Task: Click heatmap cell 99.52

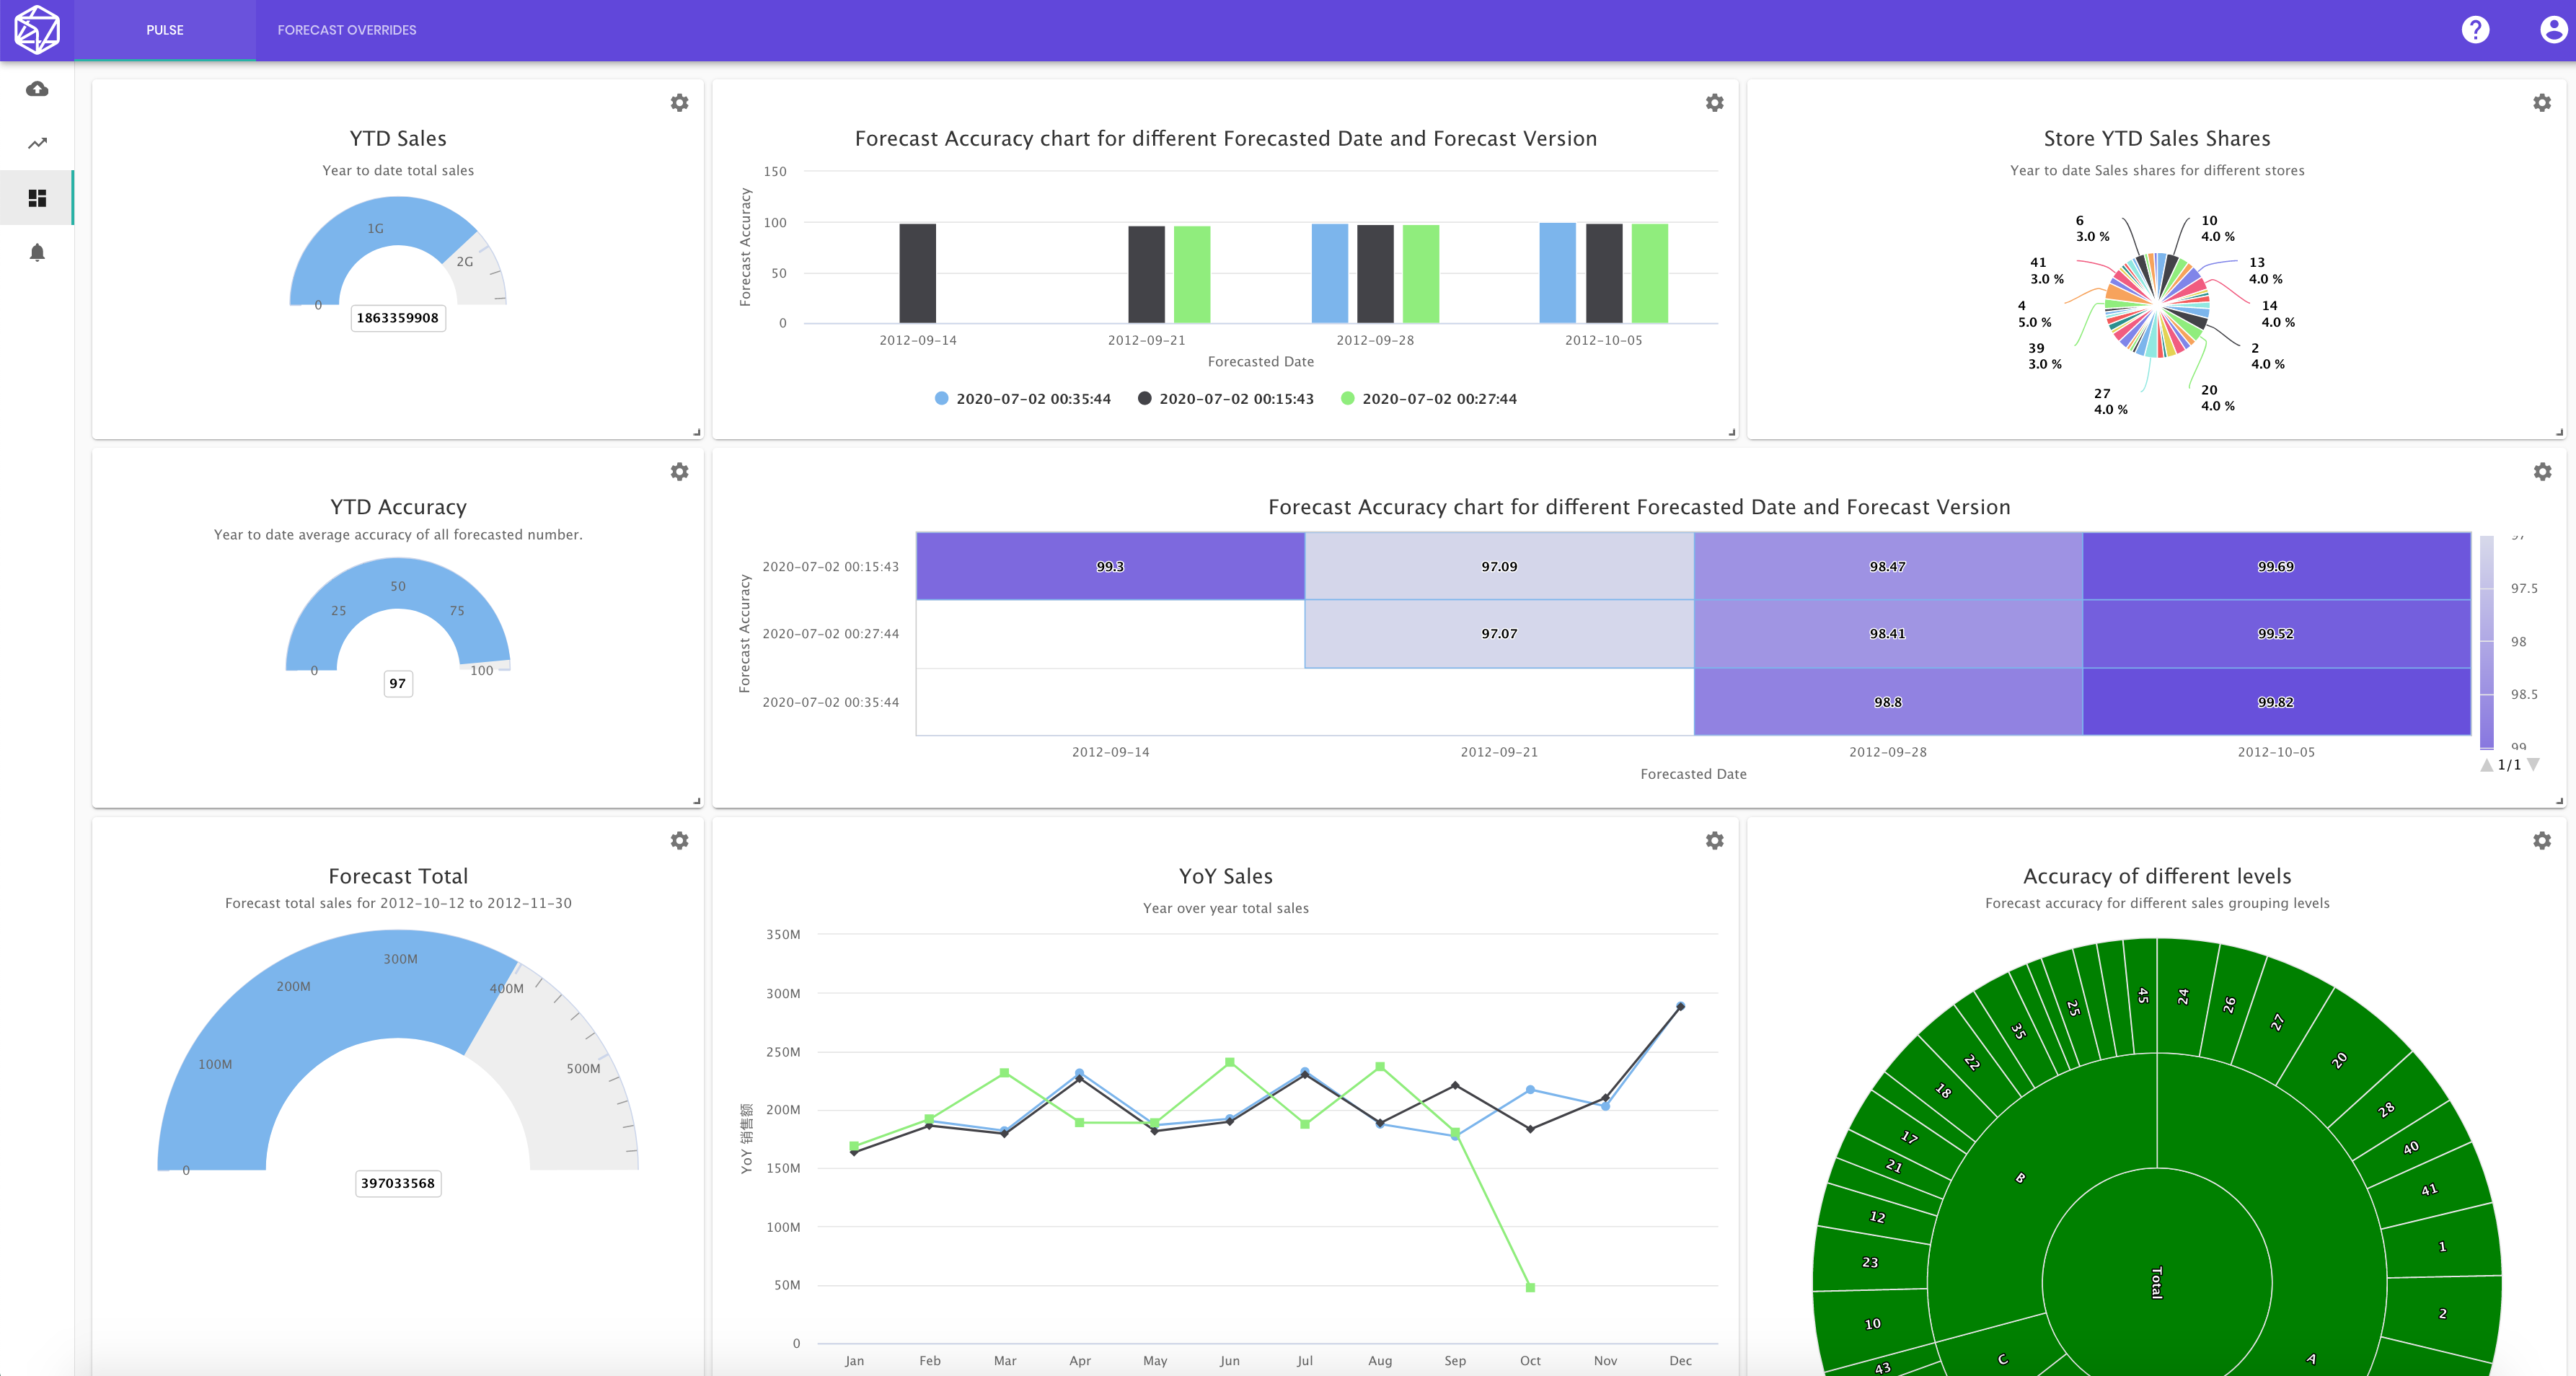Action: click(2276, 634)
